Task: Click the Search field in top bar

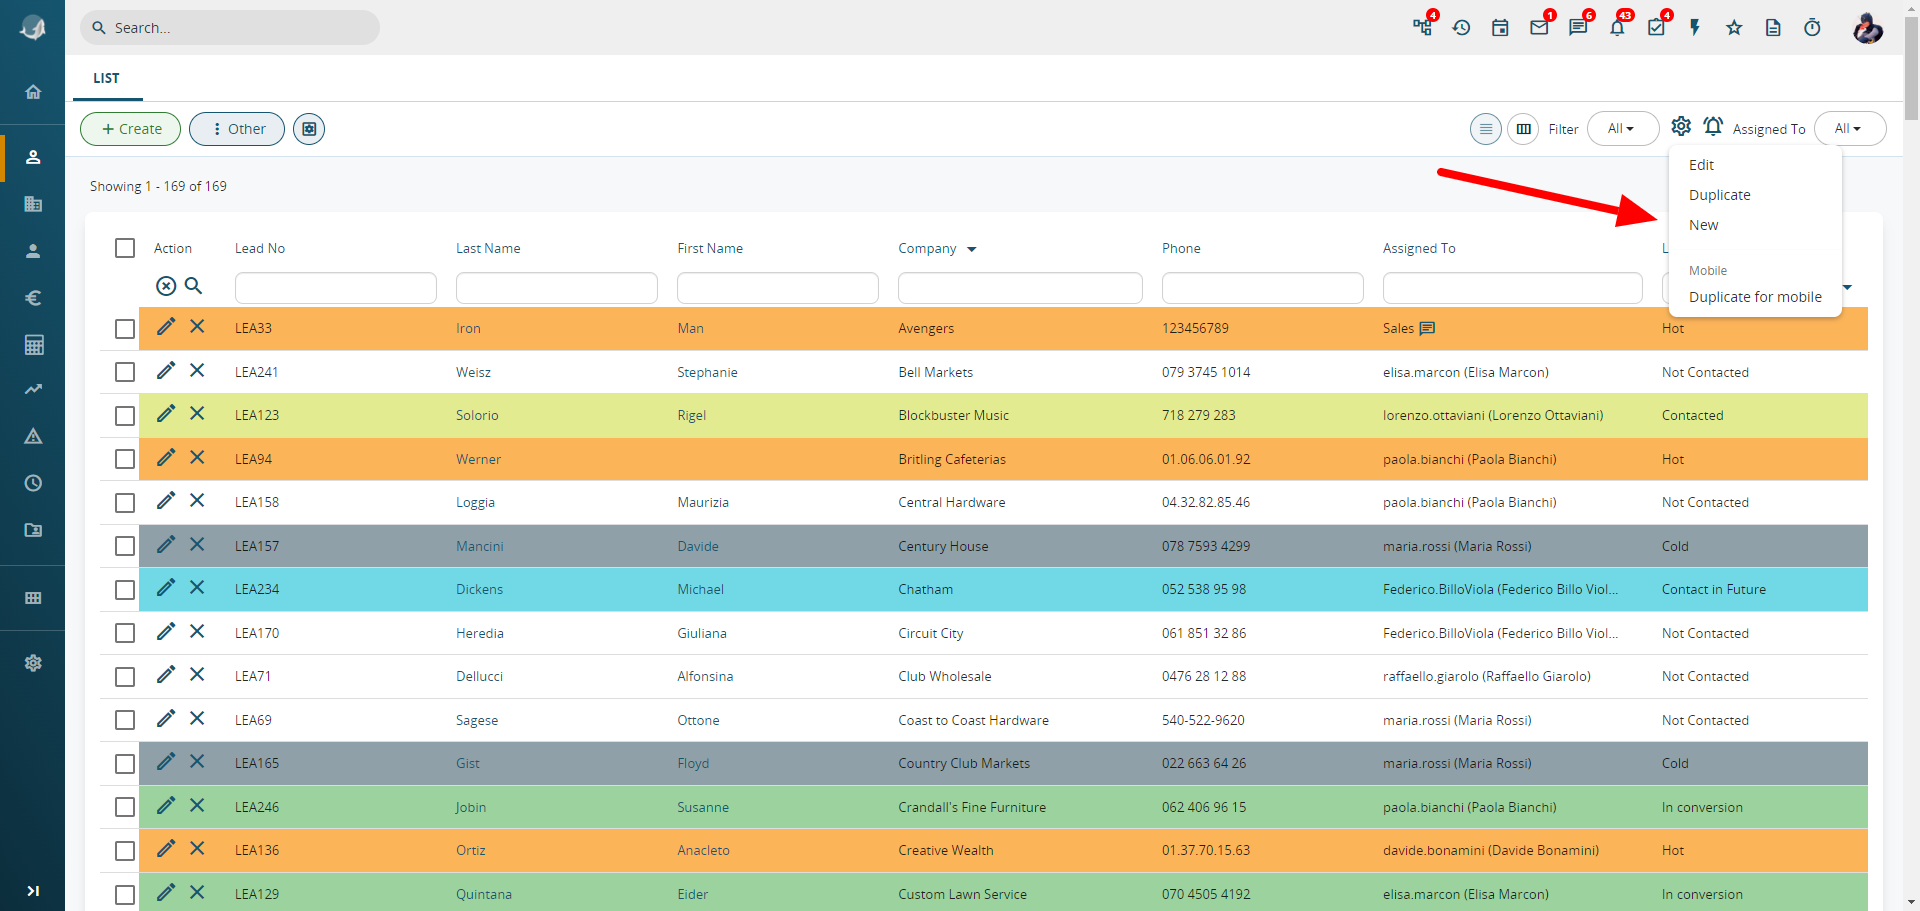Action: (230, 28)
